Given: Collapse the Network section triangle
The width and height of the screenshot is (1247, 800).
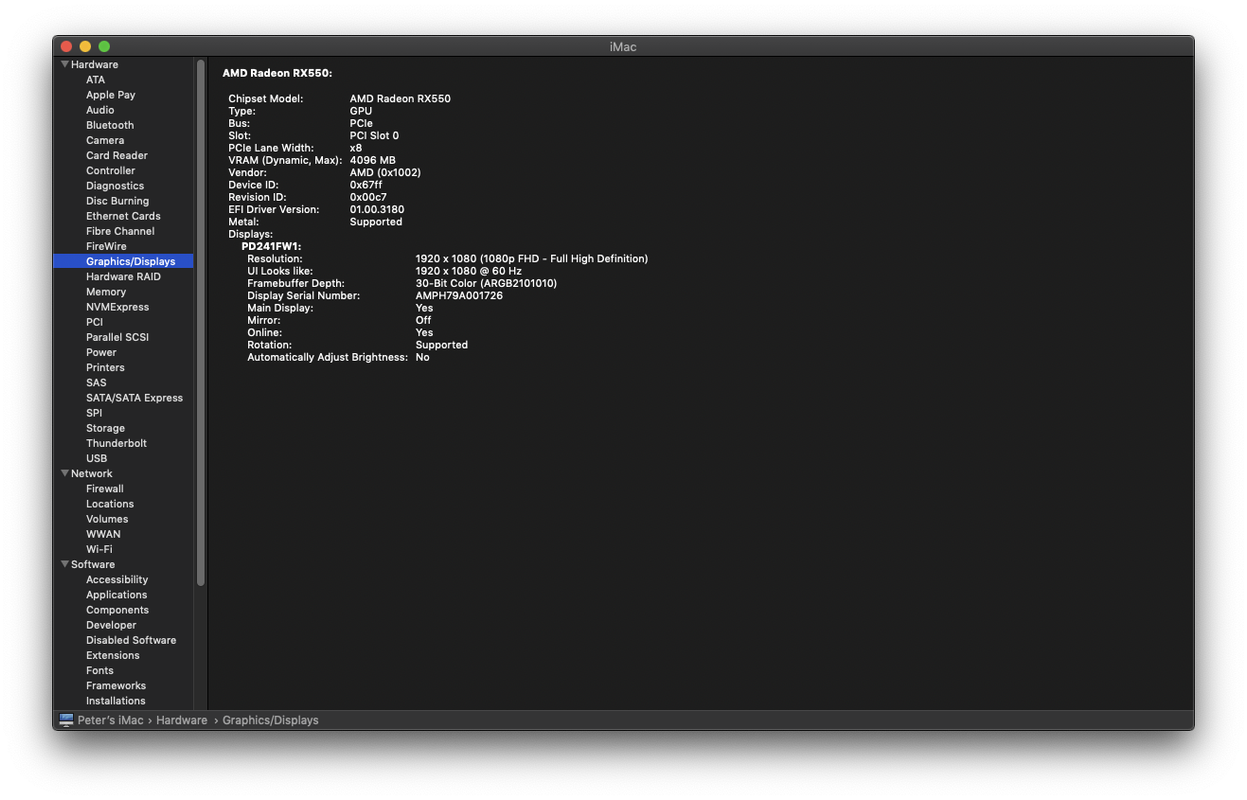Looking at the screenshot, I should click(65, 474).
